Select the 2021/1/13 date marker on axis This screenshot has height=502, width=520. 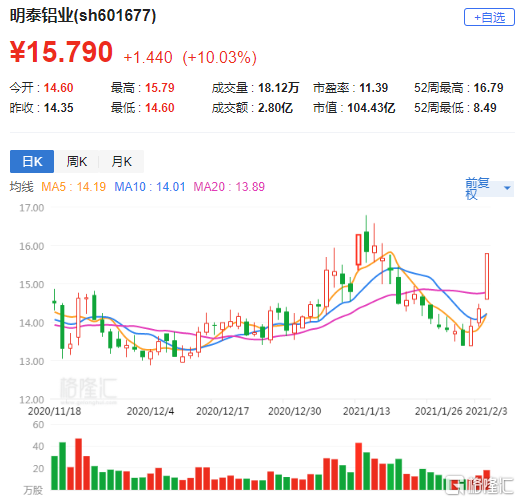366,411
